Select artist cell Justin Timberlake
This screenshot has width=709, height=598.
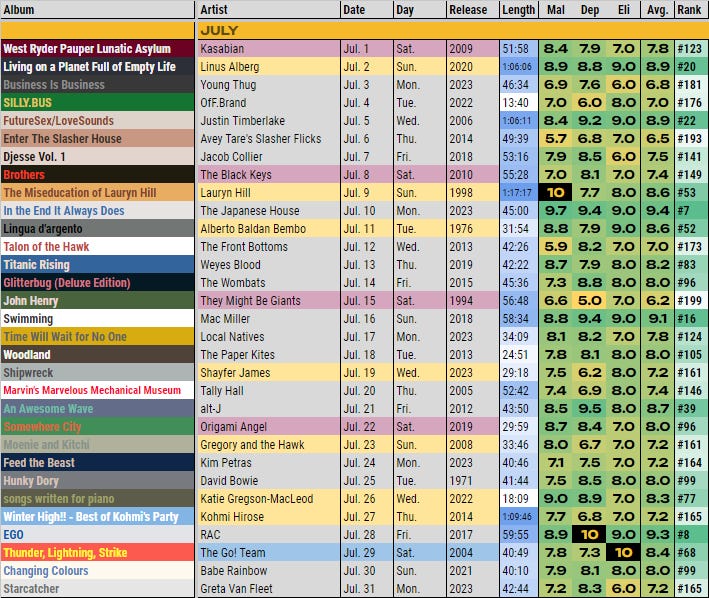(x=269, y=121)
